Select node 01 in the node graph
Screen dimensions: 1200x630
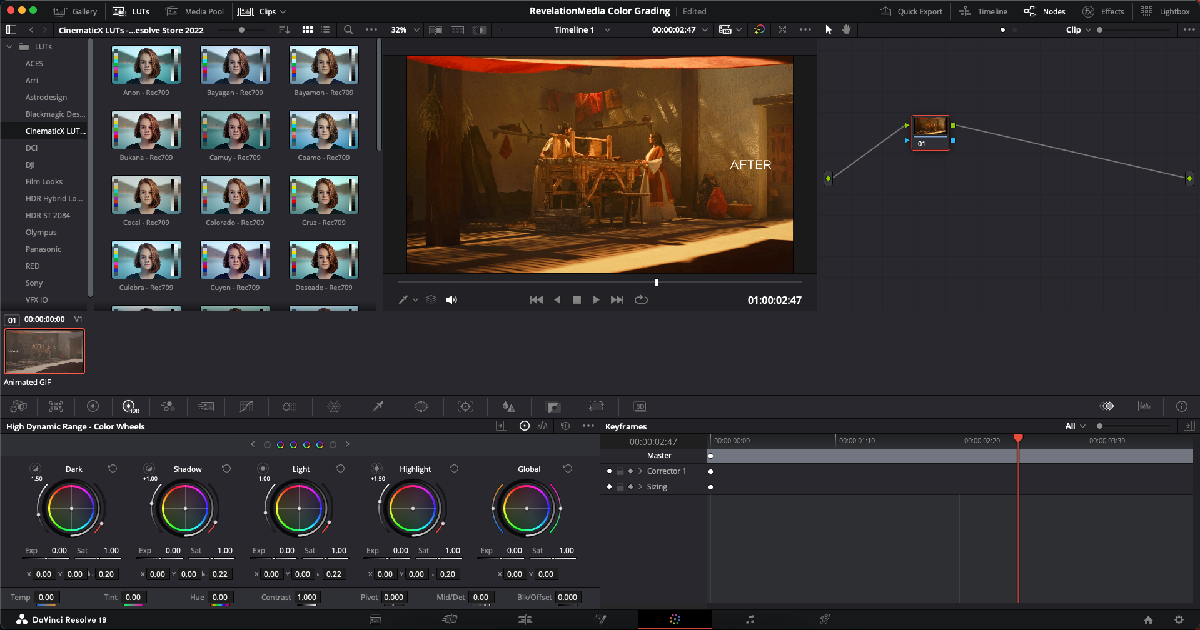click(x=931, y=132)
